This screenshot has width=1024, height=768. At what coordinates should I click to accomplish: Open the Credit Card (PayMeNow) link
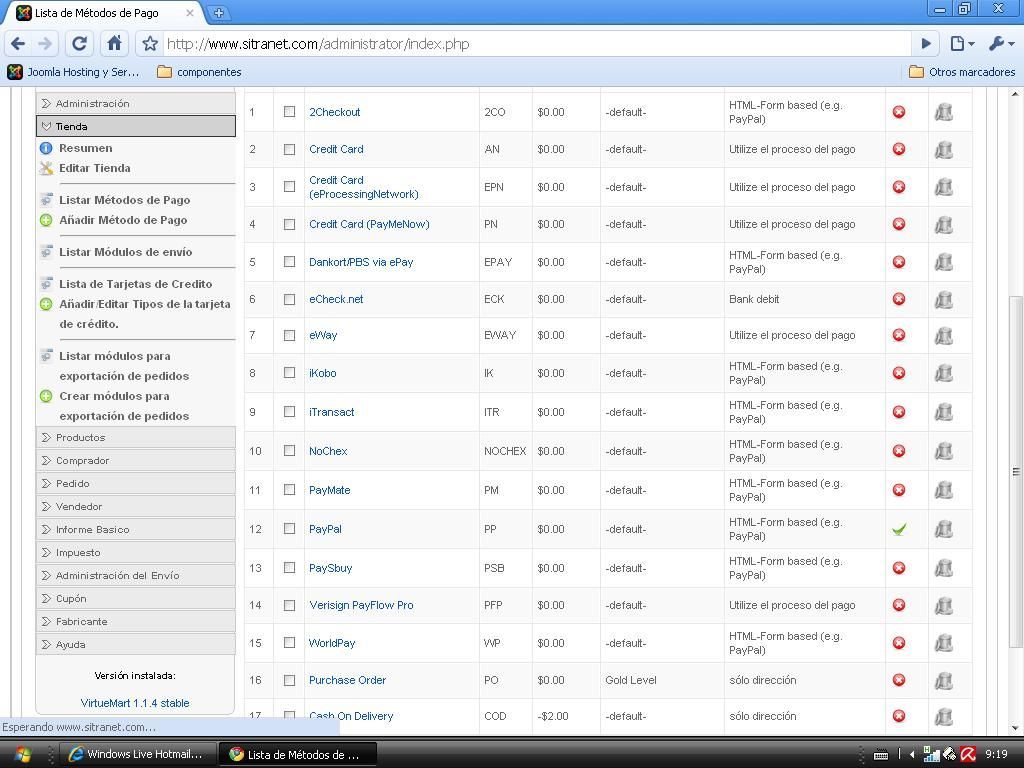point(369,224)
